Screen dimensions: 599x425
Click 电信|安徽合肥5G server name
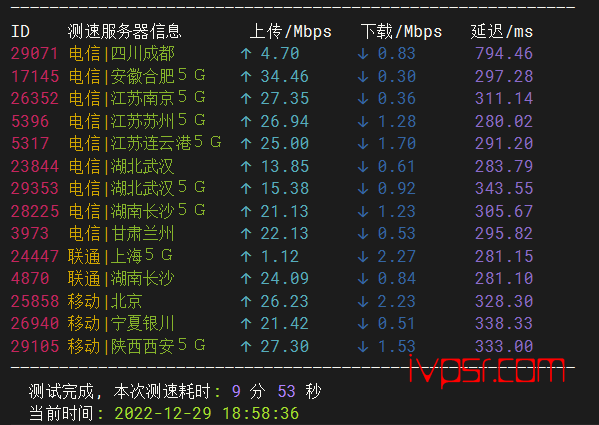point(137,76)
